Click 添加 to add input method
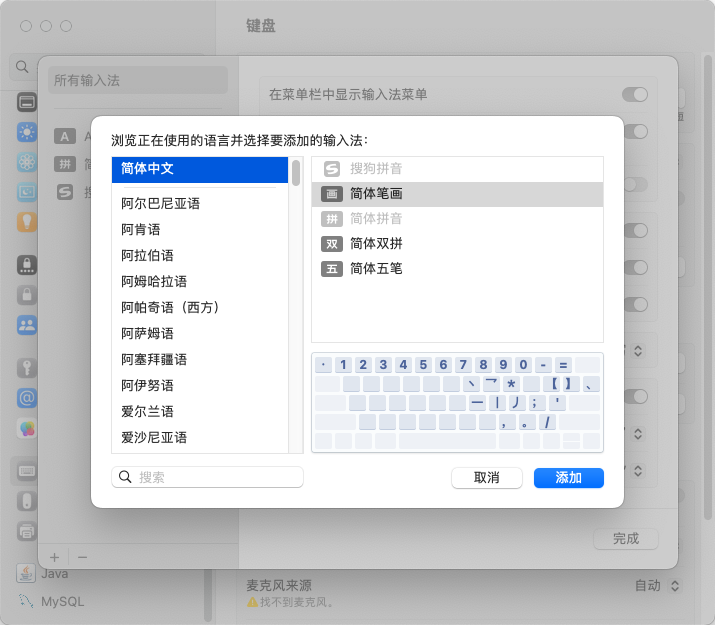This screenshot has width=715, height=625. [x=569, y=478]
